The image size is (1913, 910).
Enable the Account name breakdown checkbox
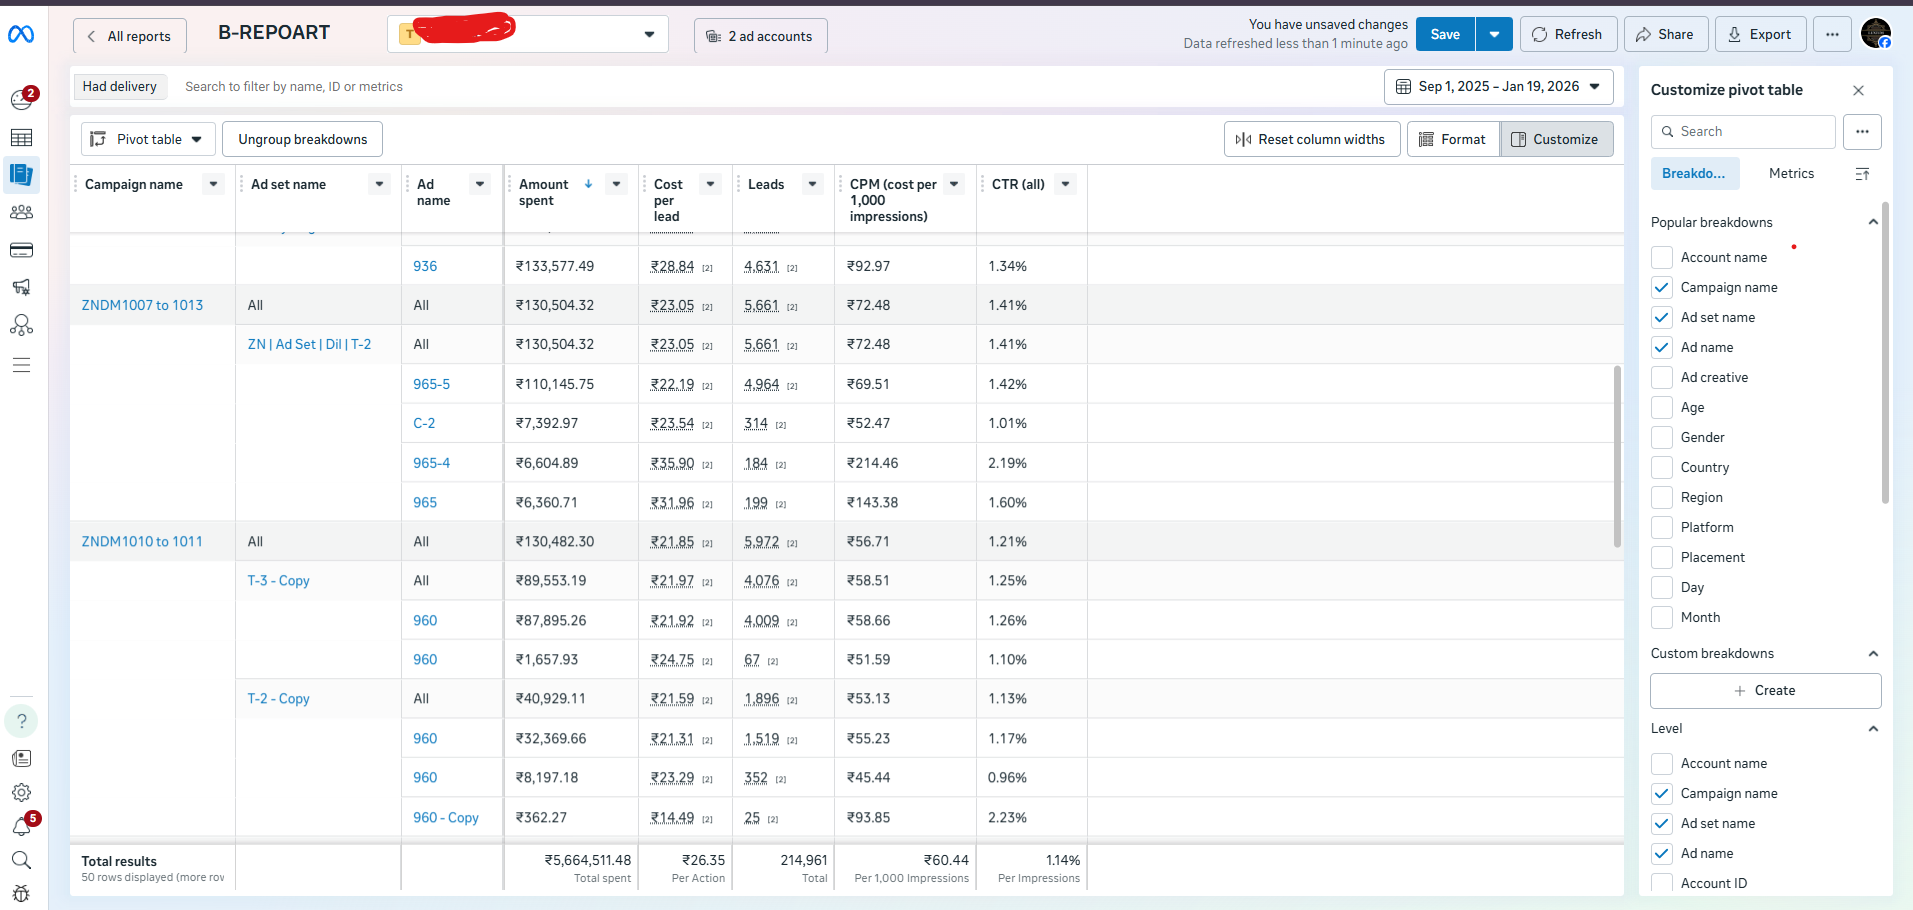point(1661,257)
